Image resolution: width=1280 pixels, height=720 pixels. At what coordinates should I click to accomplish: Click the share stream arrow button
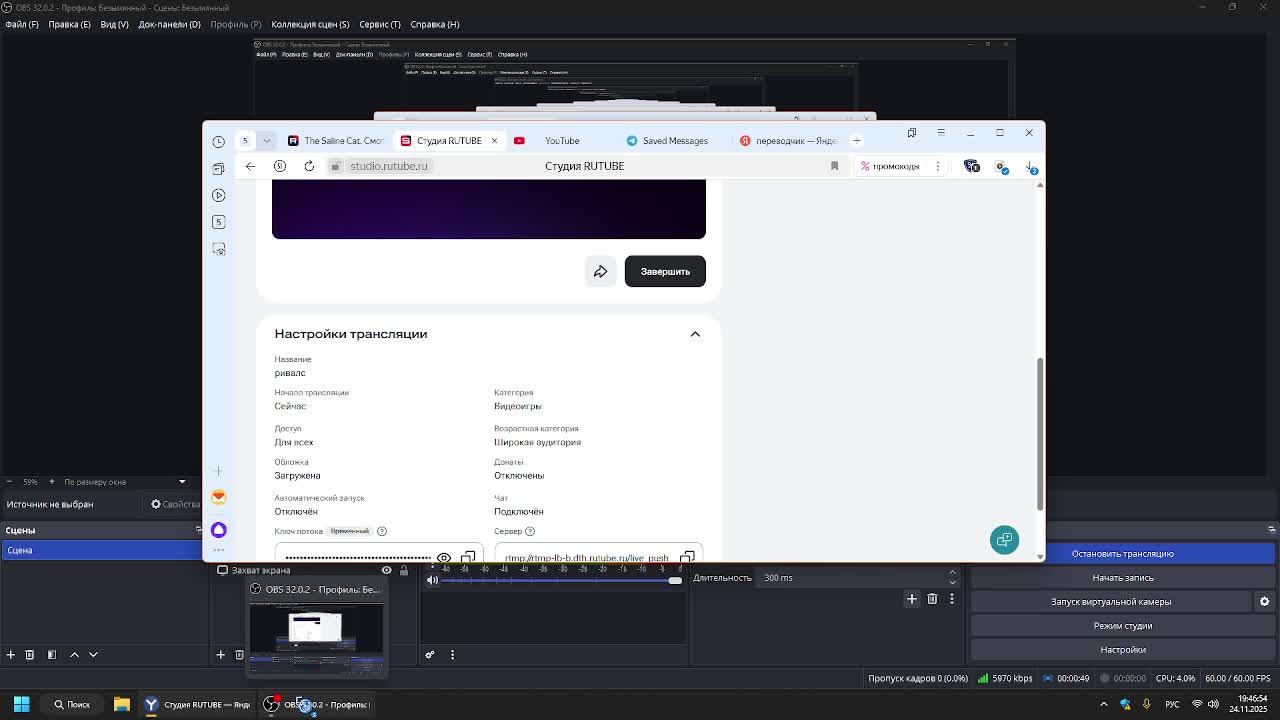click(x=600, y=271)
